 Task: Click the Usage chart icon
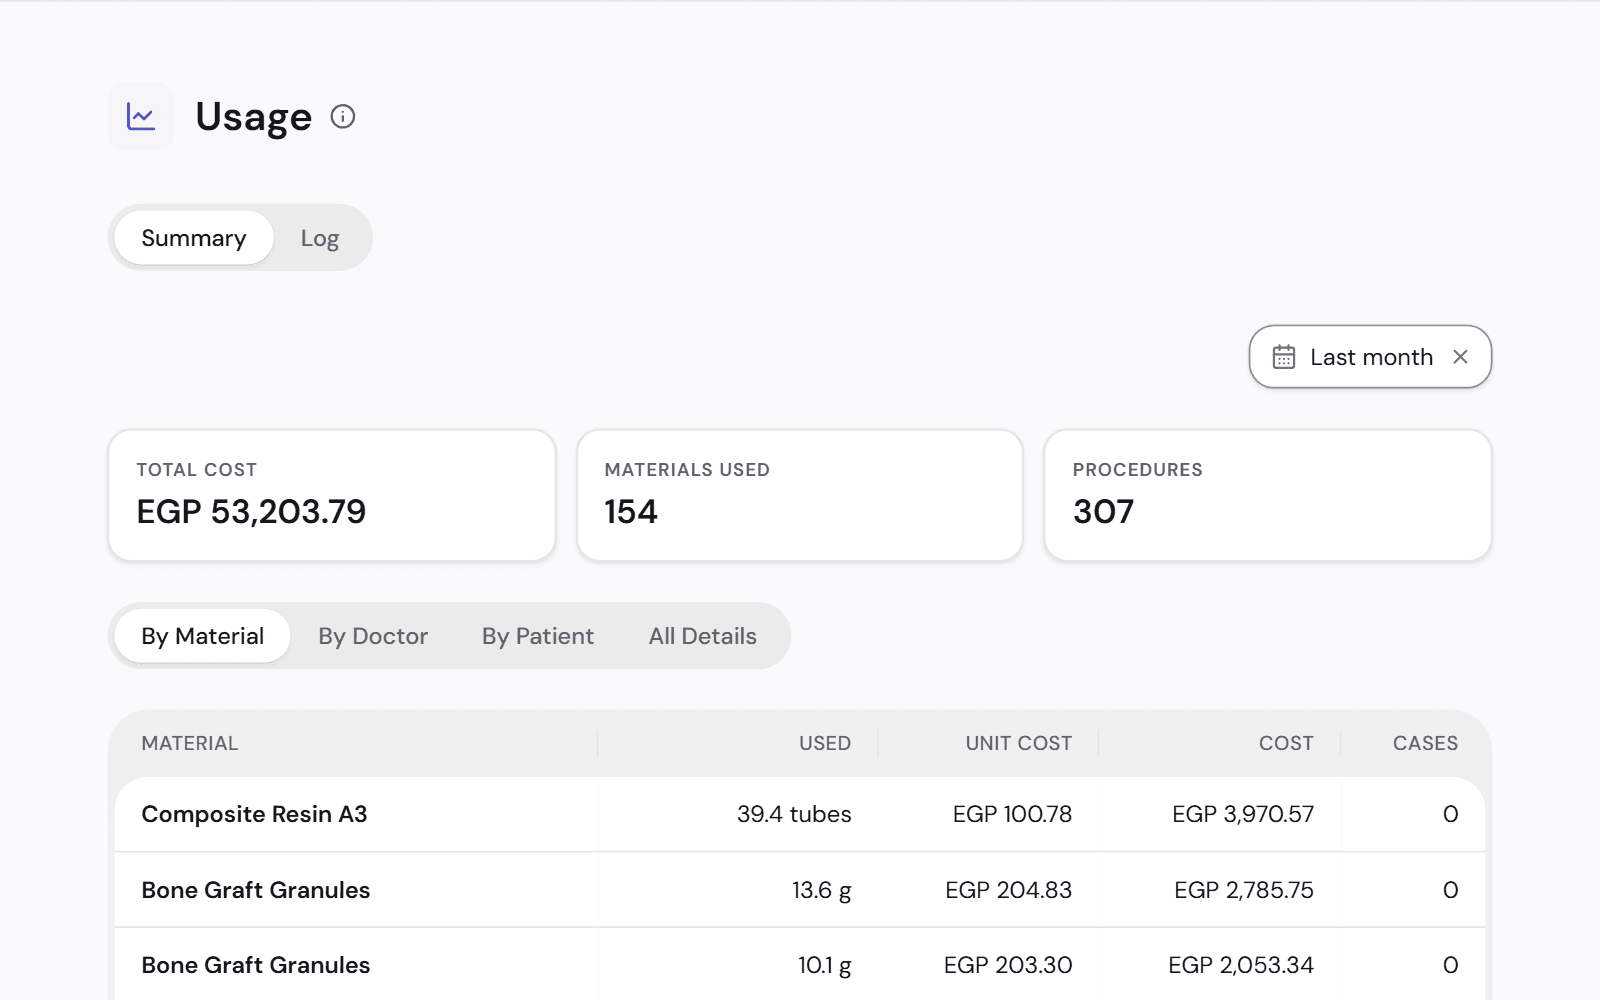[x=141, y=117]
